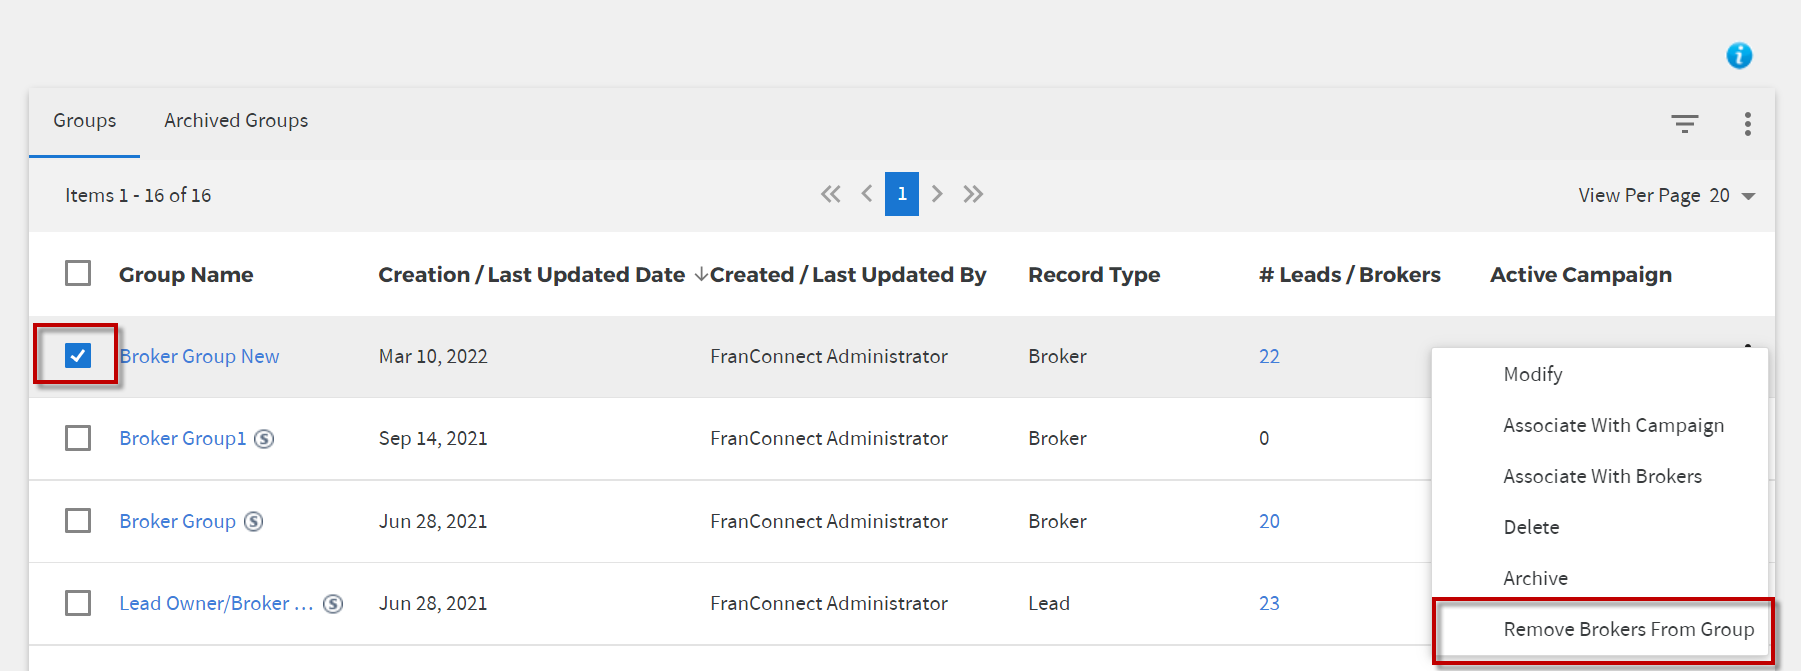Click the S icon beside Broker Group1

click(x=264, y=439)
